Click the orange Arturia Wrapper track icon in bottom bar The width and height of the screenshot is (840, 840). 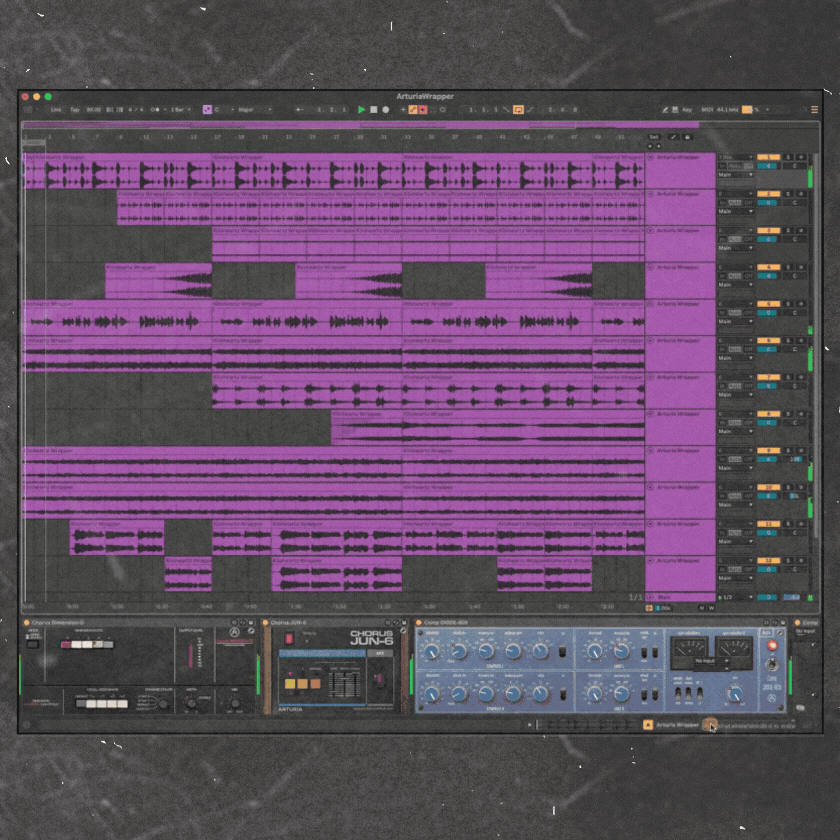point(648,725)
